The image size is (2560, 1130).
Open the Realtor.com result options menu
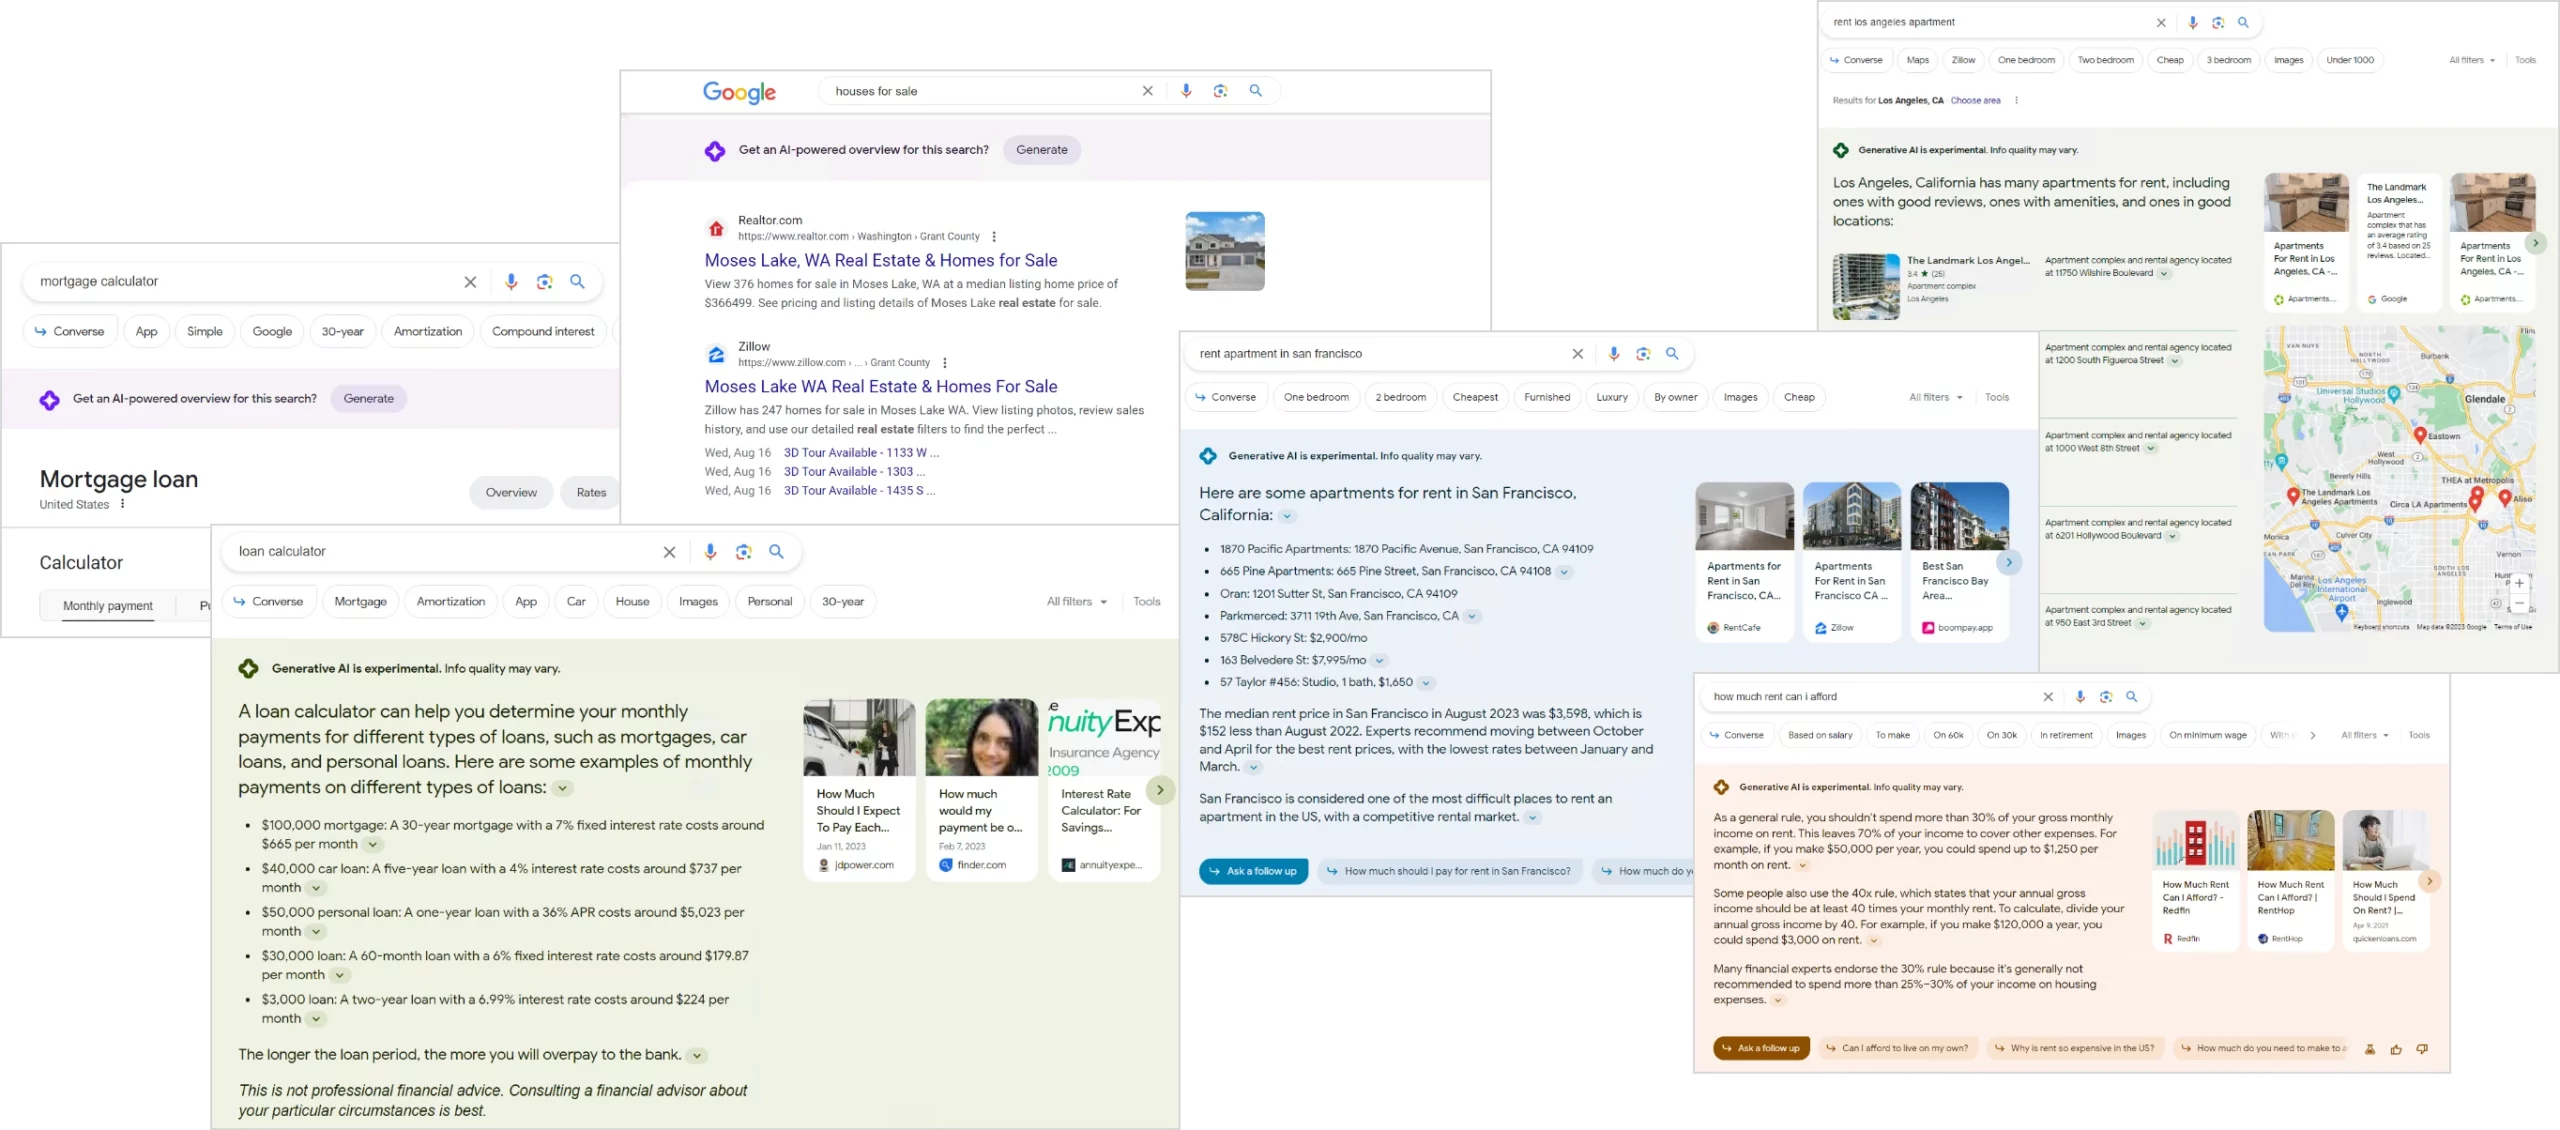[994, 237]
